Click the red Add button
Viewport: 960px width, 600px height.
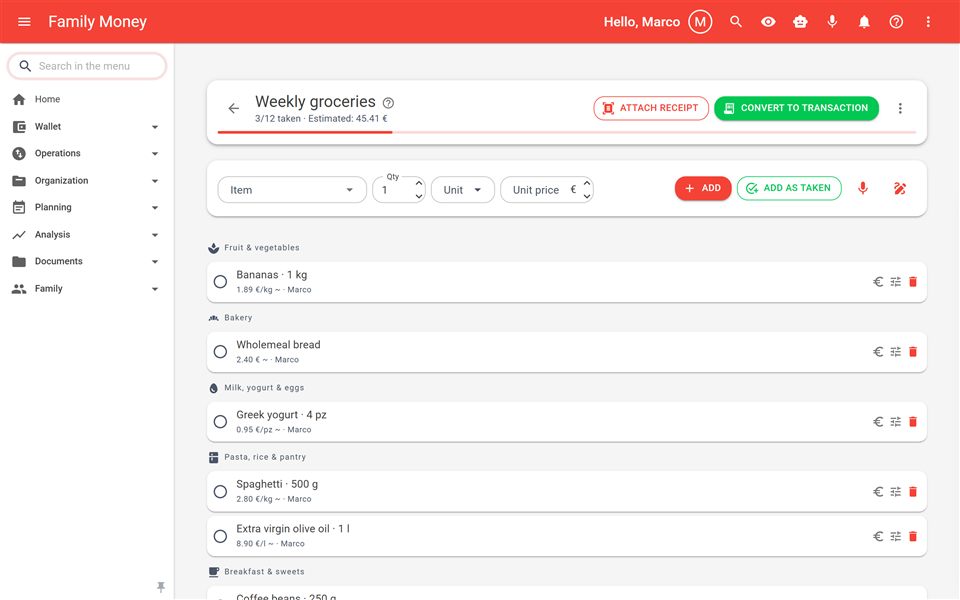tap(703, 188)
